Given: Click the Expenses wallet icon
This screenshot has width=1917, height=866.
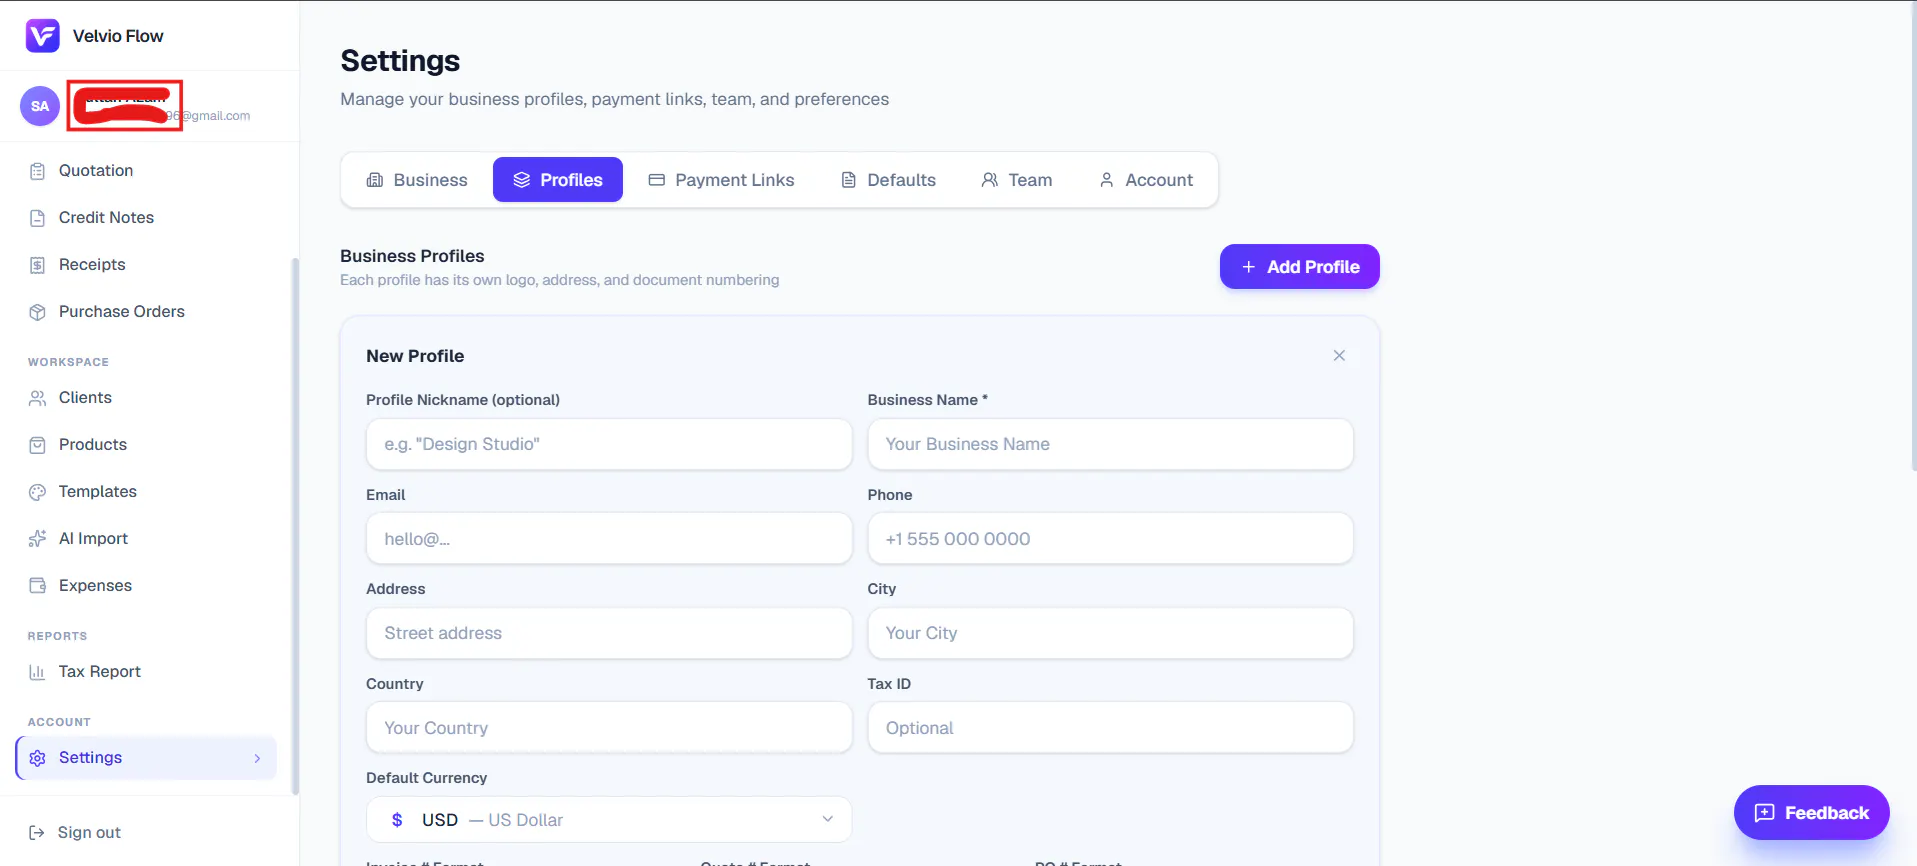Looking at the screenshot, I should [37, 586].
